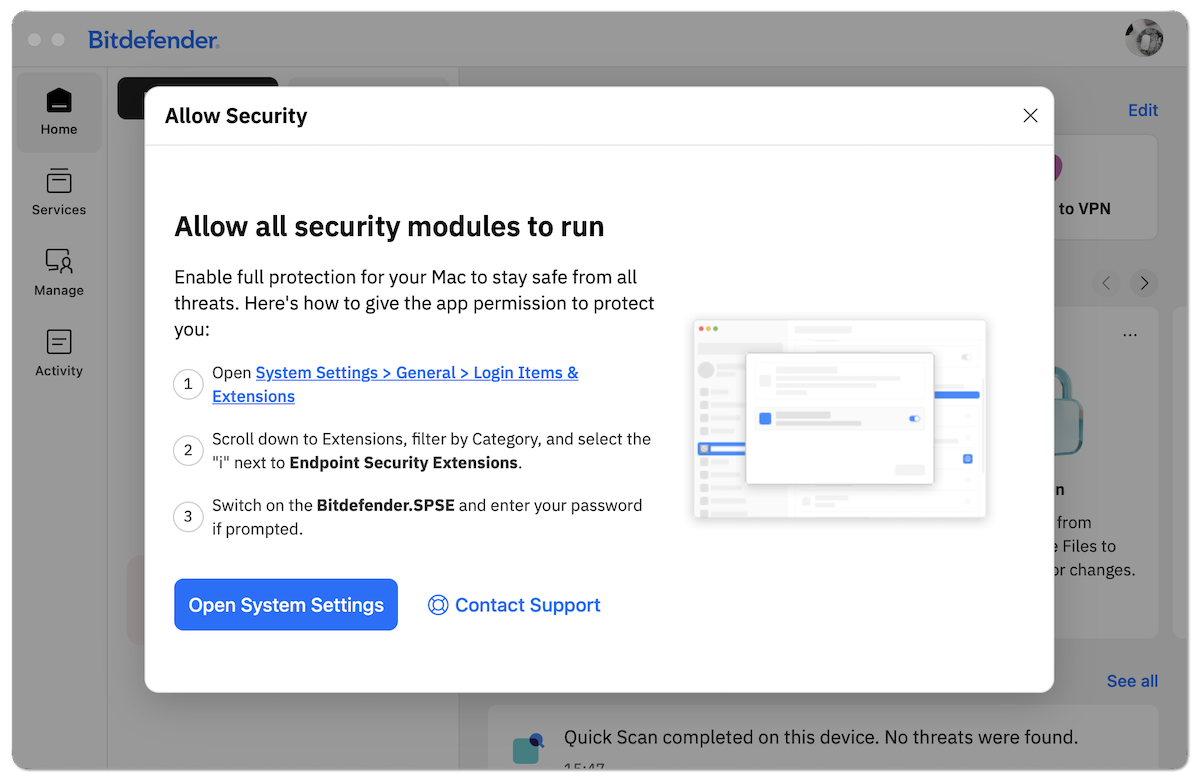Image resolution: width=1200 pixels, height=784 pixels.
Task: Navigate to the Activity section
Action: pyautogui.click(x=58, y=352)
